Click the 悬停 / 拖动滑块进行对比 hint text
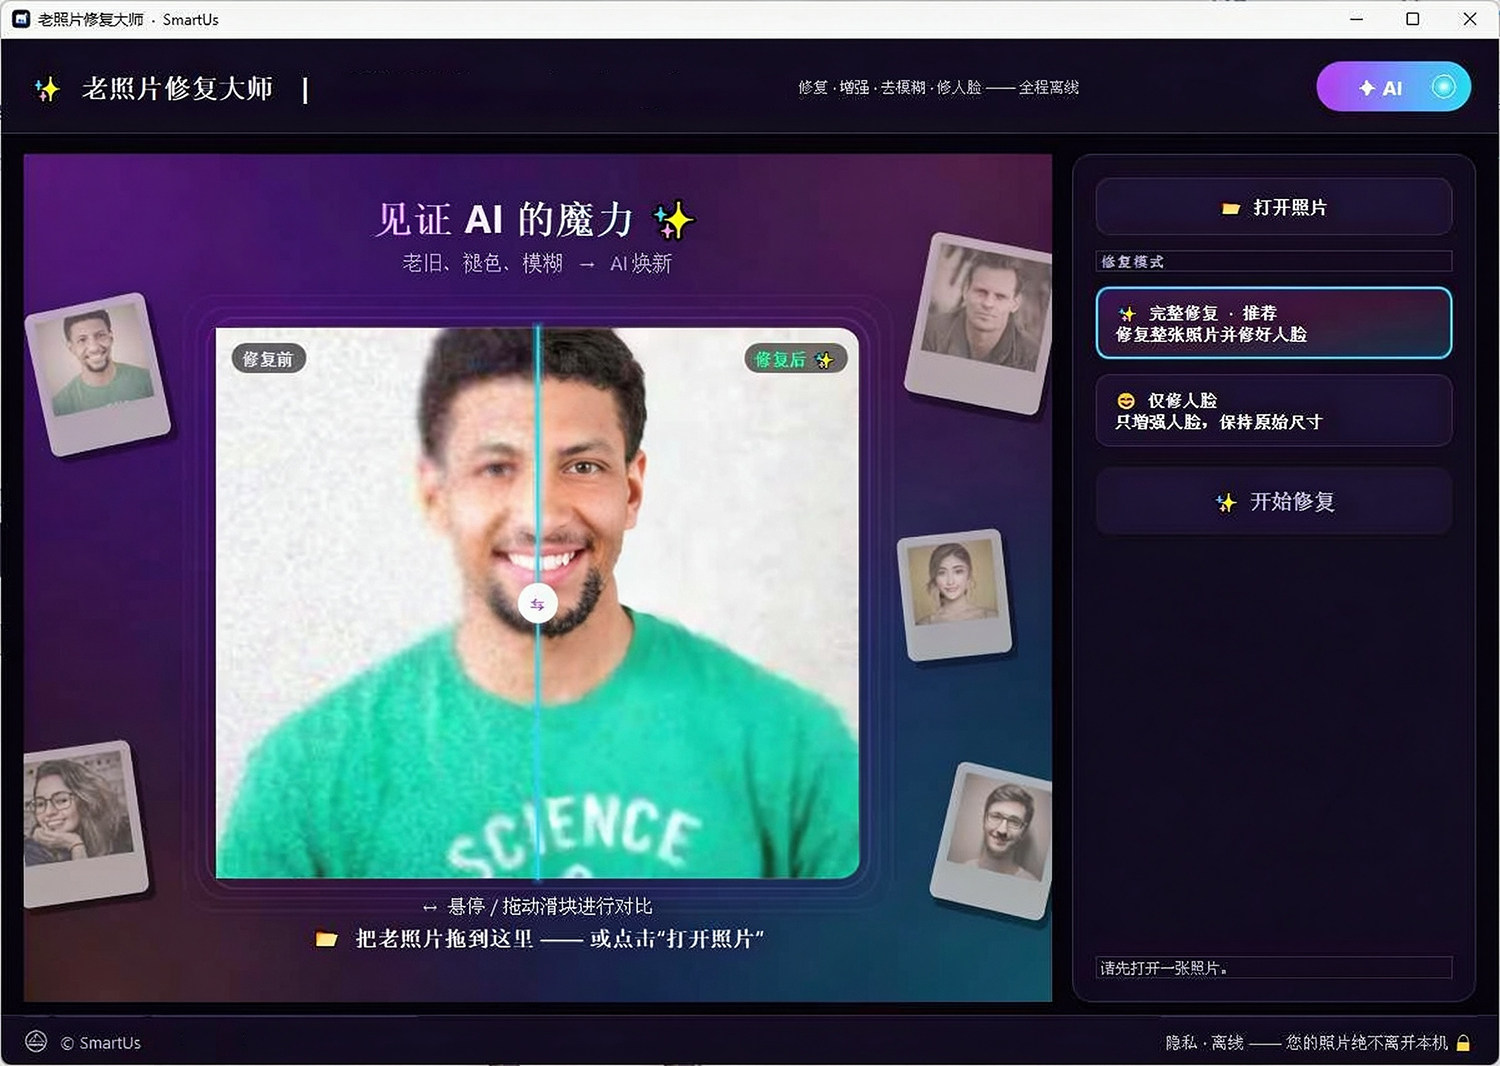Viewport: 1500px width, 1066px height. point(537,906)
